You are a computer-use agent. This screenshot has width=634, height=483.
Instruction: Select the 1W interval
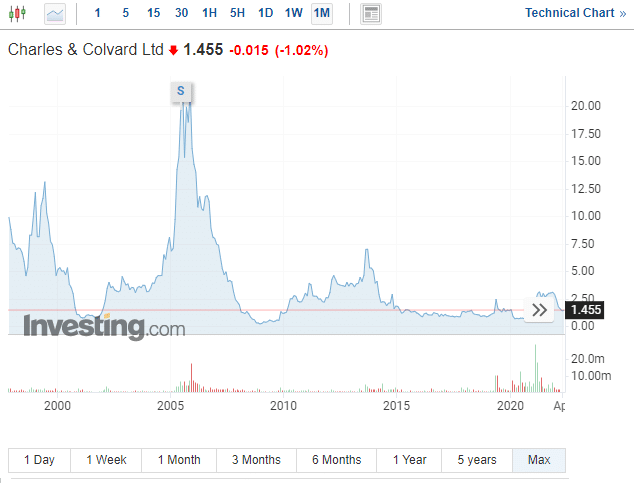(294, 13)
